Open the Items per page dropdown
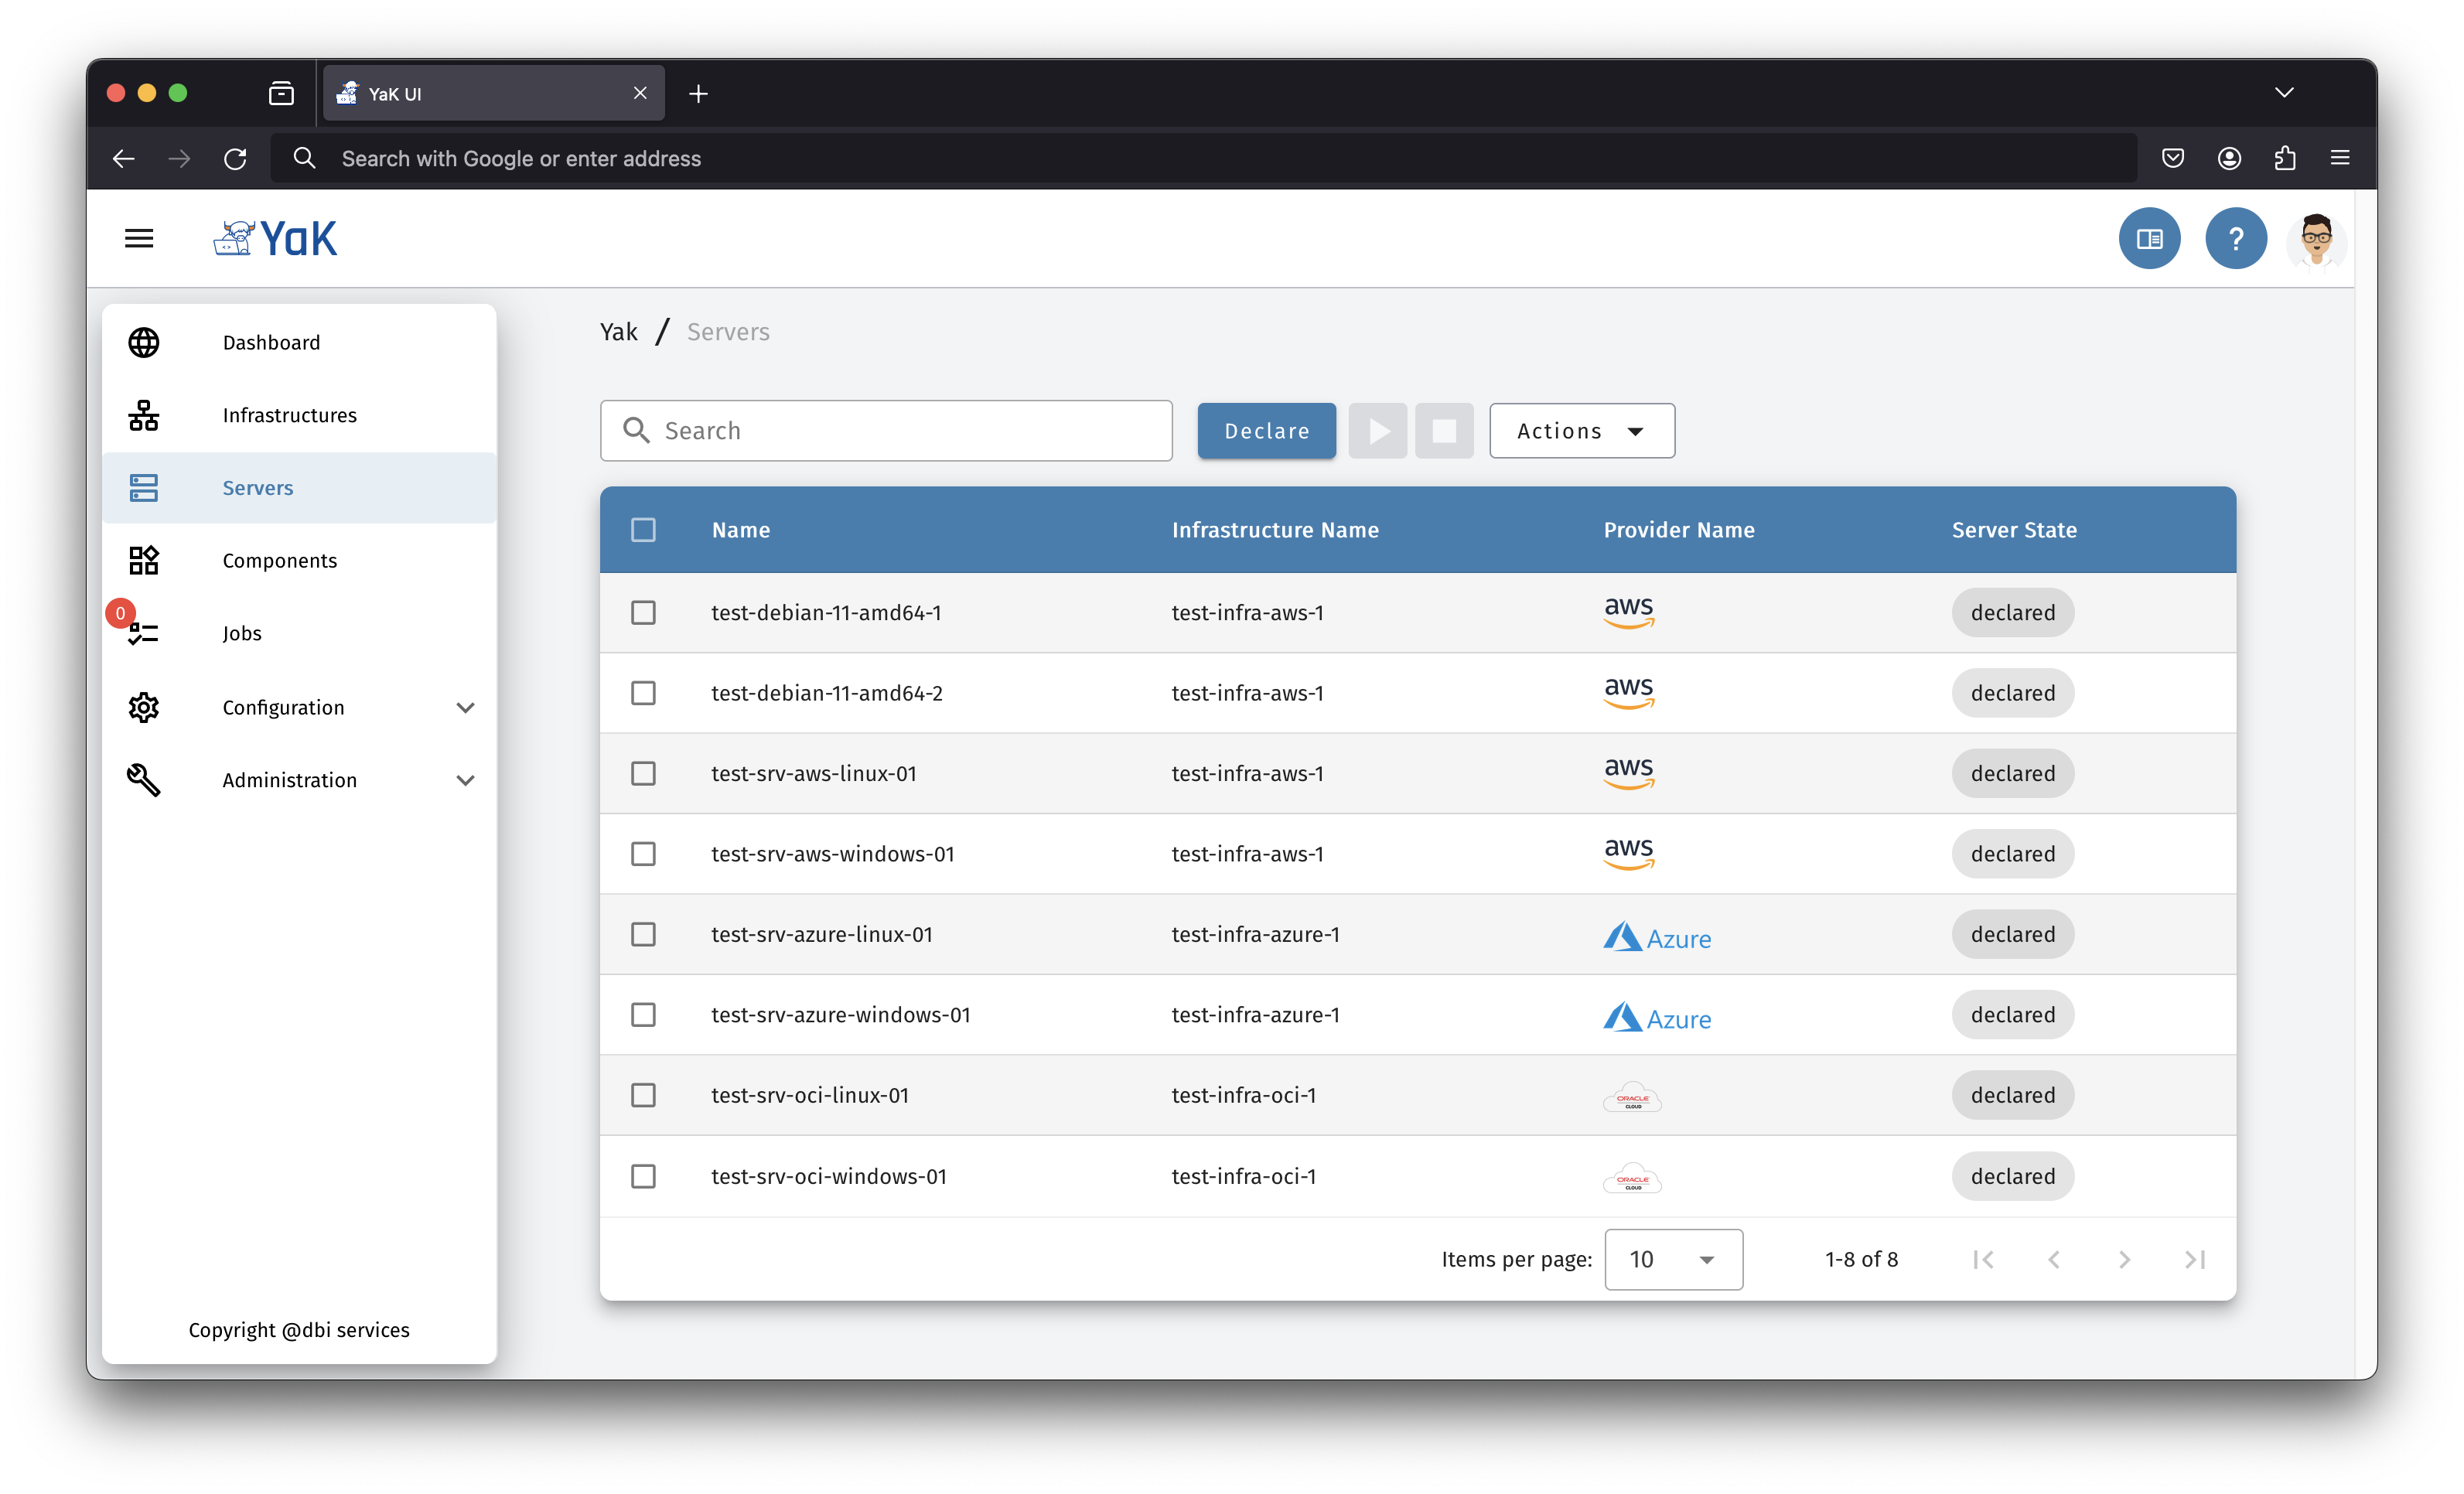The height and width of the screenshot is (1494, 2464). (1673, 1259)
